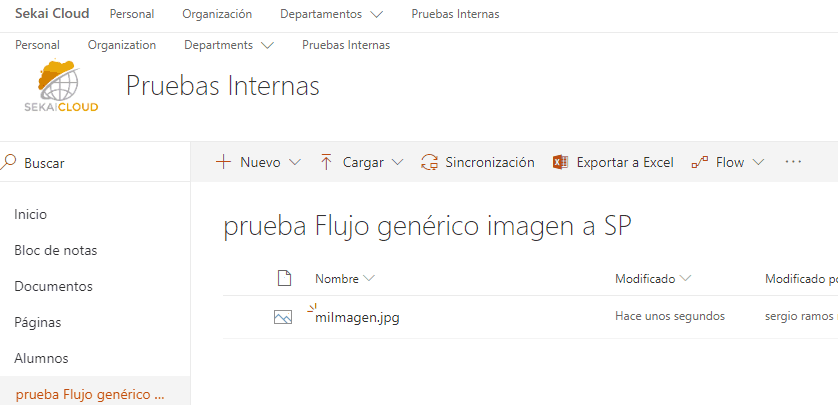
Task: Select prueba Flujo genérico sidebar item
Action: tap(95, 394)
